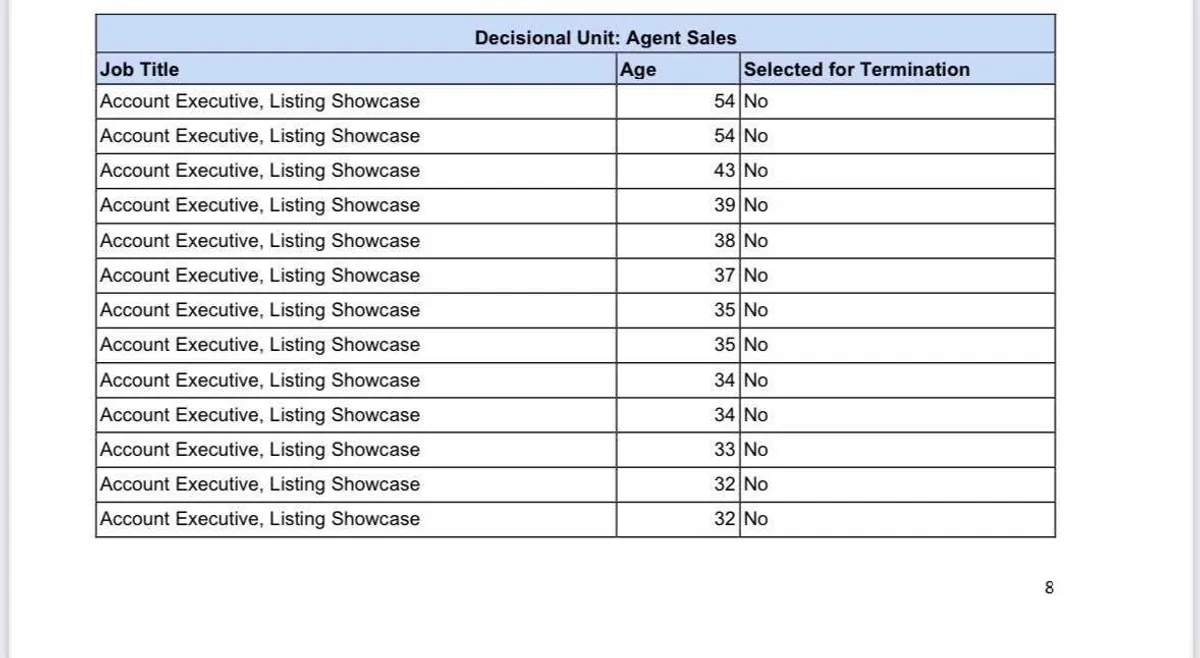Click the age cell showing 38
The height and width of the screenshot is (658, 1200).
[x=724, y=241]
